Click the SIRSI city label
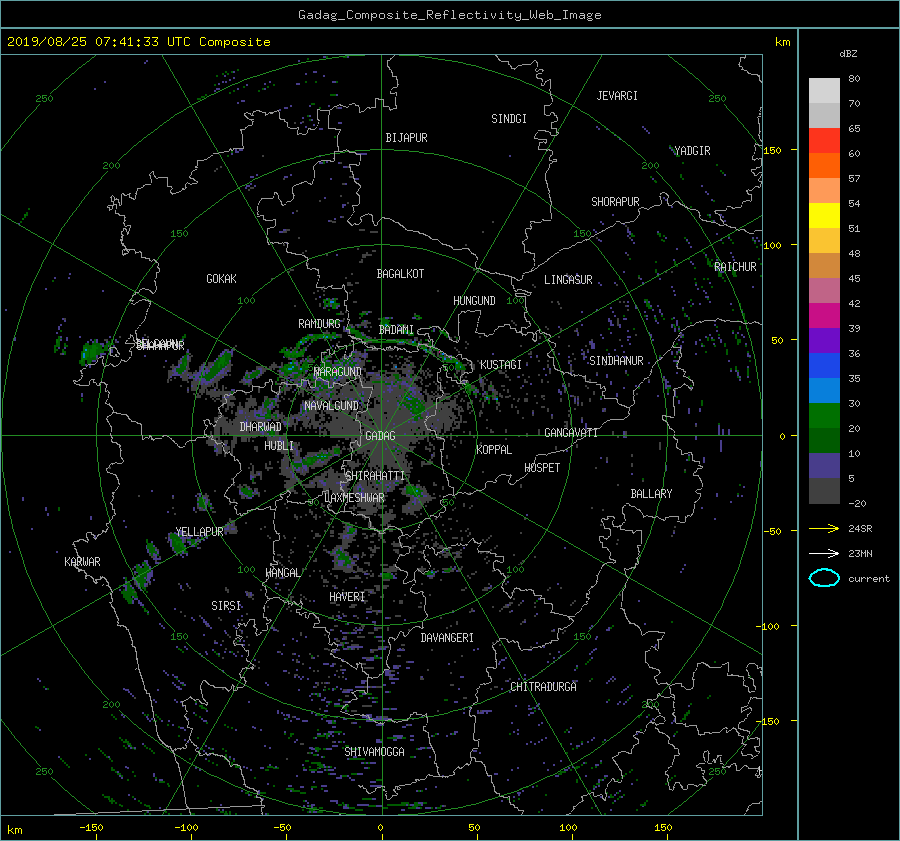Screen dimensions: 900x841 [x=226, y=606]
